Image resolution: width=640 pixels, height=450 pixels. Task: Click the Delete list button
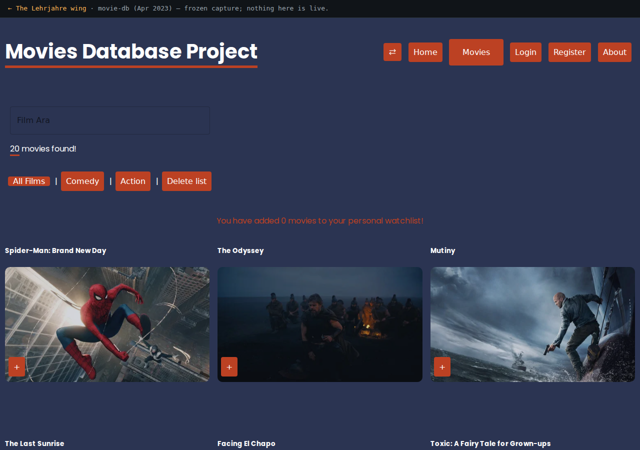point(187,181)
